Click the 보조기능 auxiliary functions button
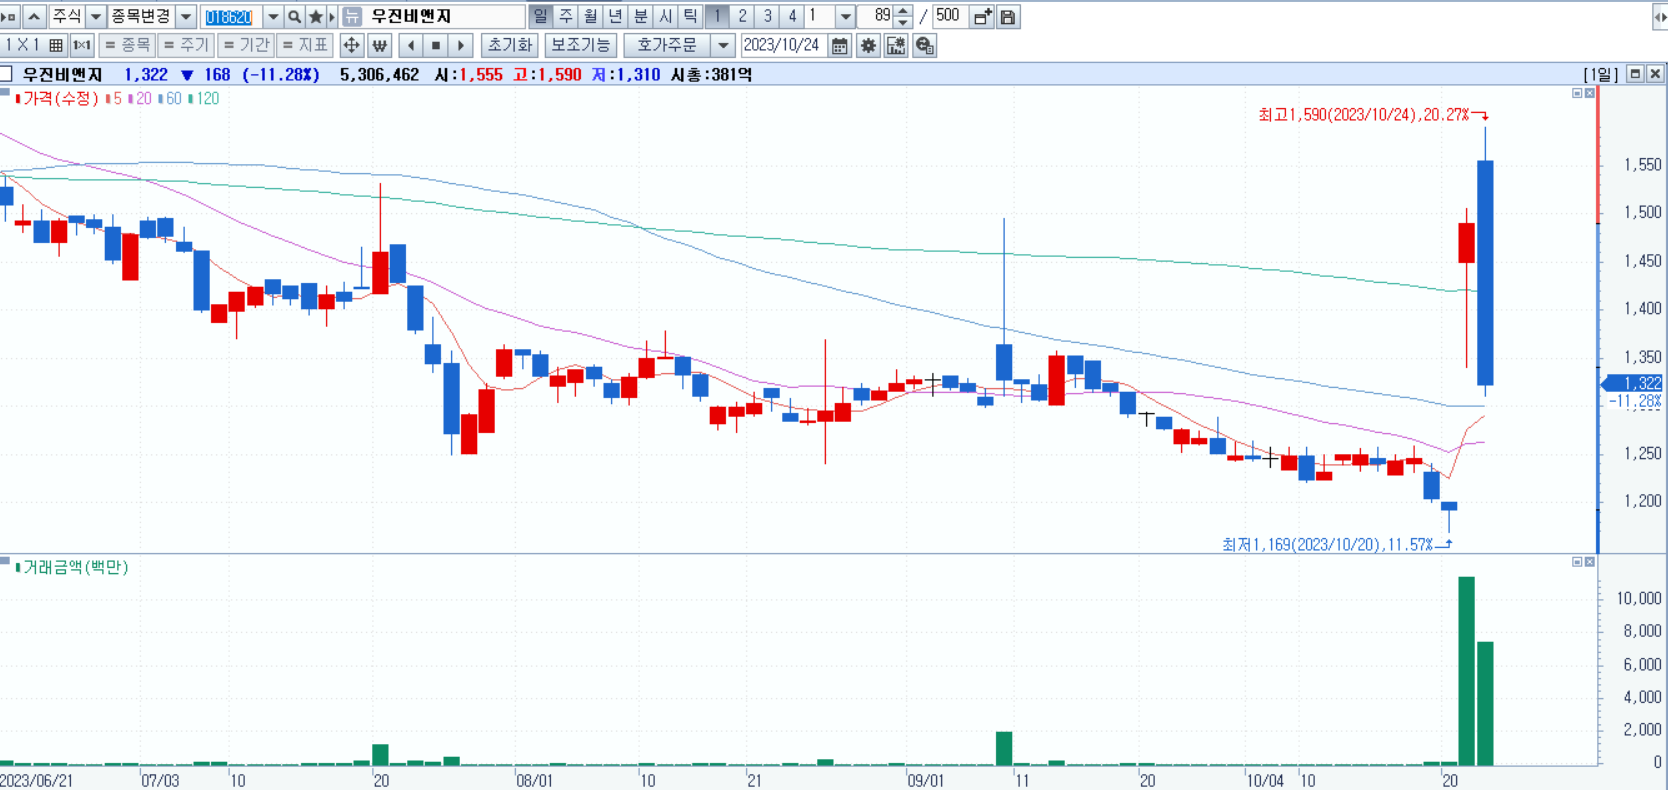This screenshot has width=1668, height=790. [x=581, y=45]
